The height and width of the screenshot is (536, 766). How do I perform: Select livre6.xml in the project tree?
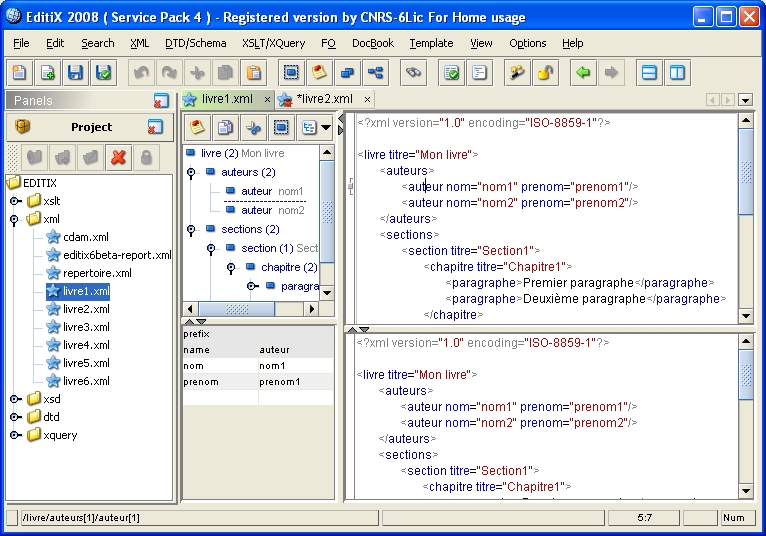[86, 381]
